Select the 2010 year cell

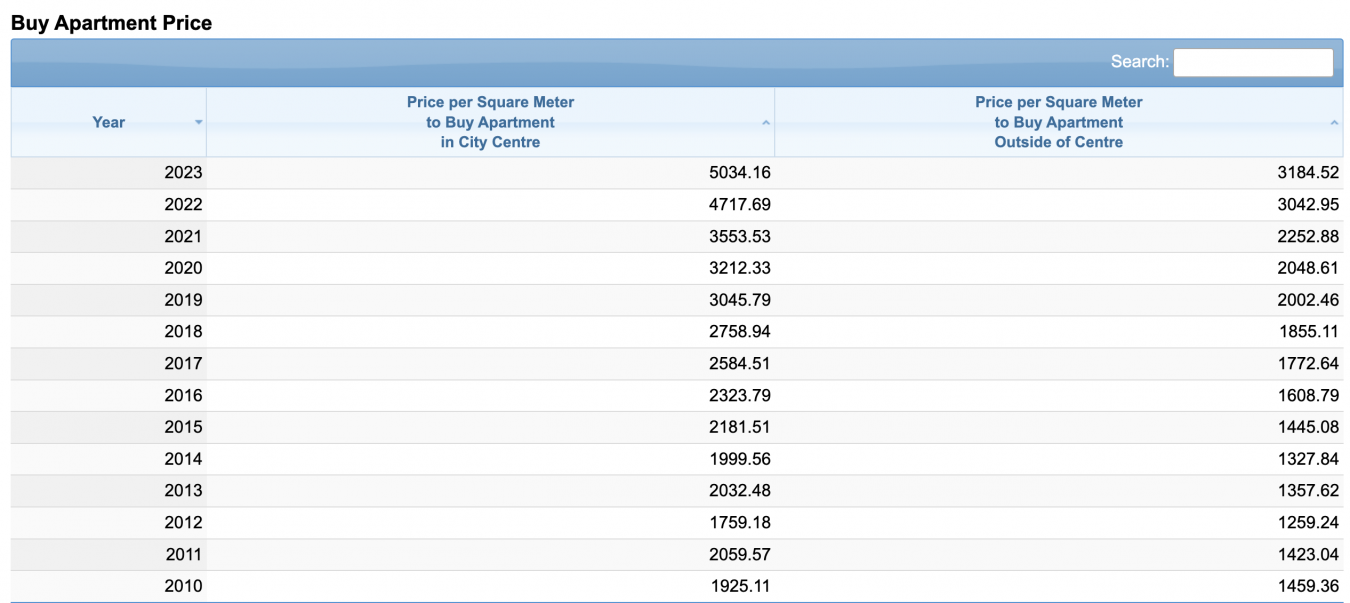click(183, 587)
